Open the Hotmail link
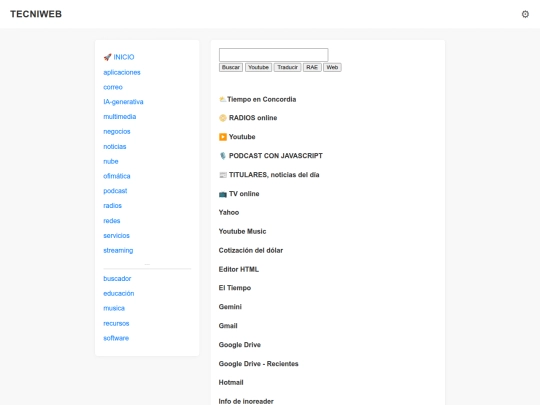The width and height of the screenshot is (540, 405). (231, 383)
